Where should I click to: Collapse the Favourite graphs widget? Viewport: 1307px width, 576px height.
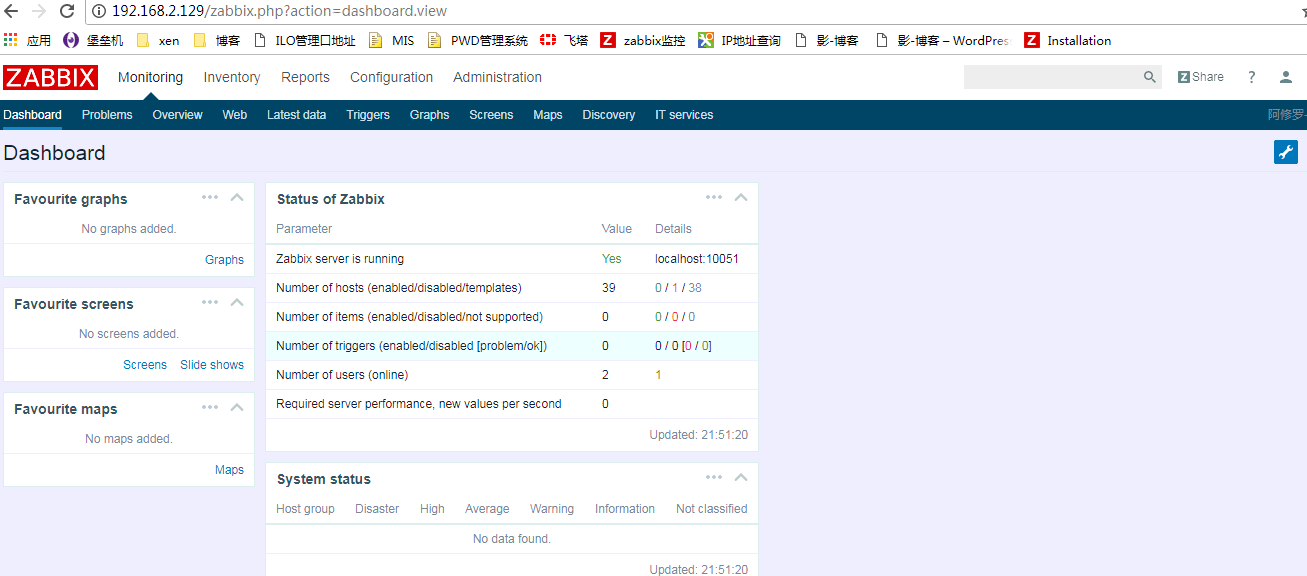pyautogui.click(x=237, y=197)
